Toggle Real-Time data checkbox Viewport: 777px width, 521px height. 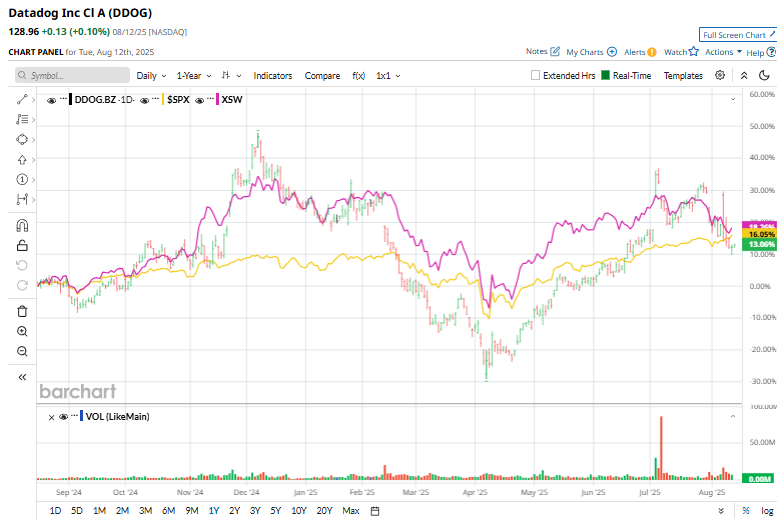[x=605, y=75]
